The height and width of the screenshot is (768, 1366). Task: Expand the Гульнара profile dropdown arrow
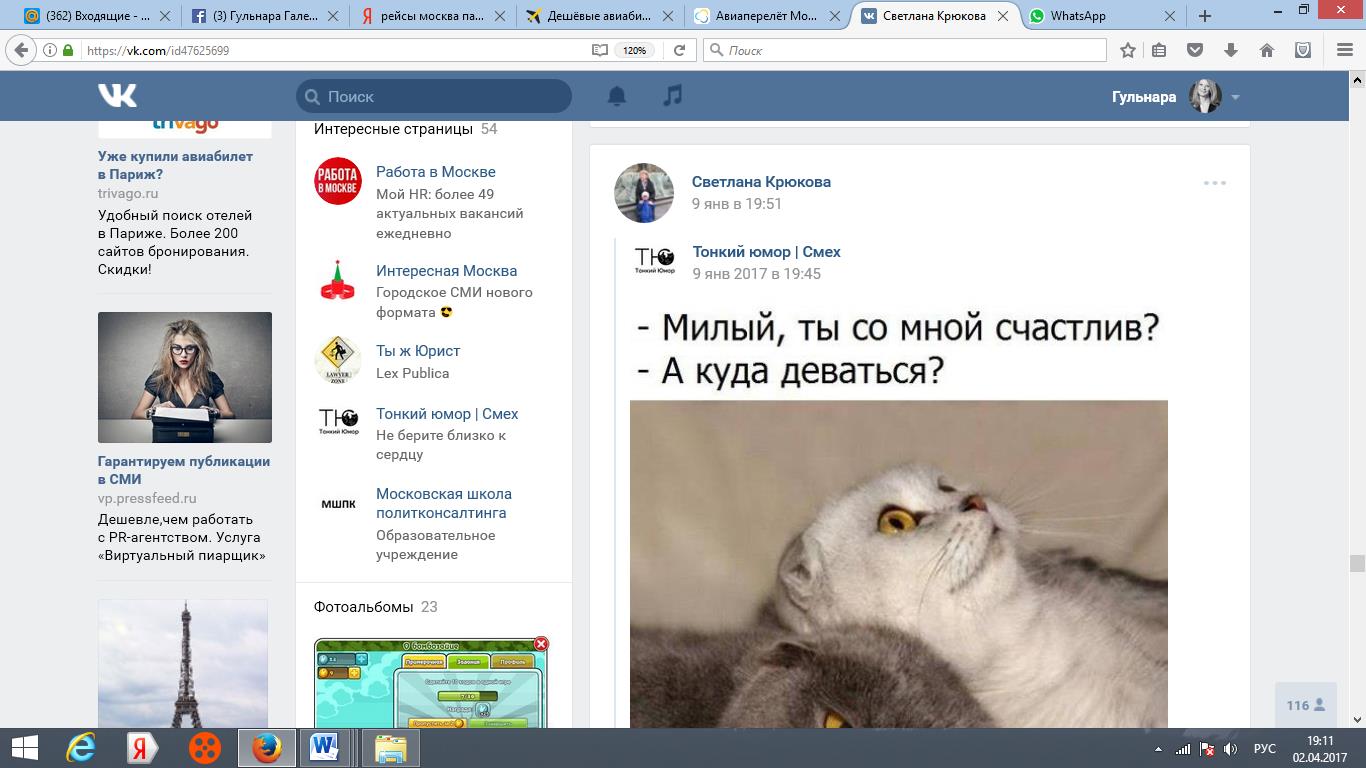tap(1236, 97)
